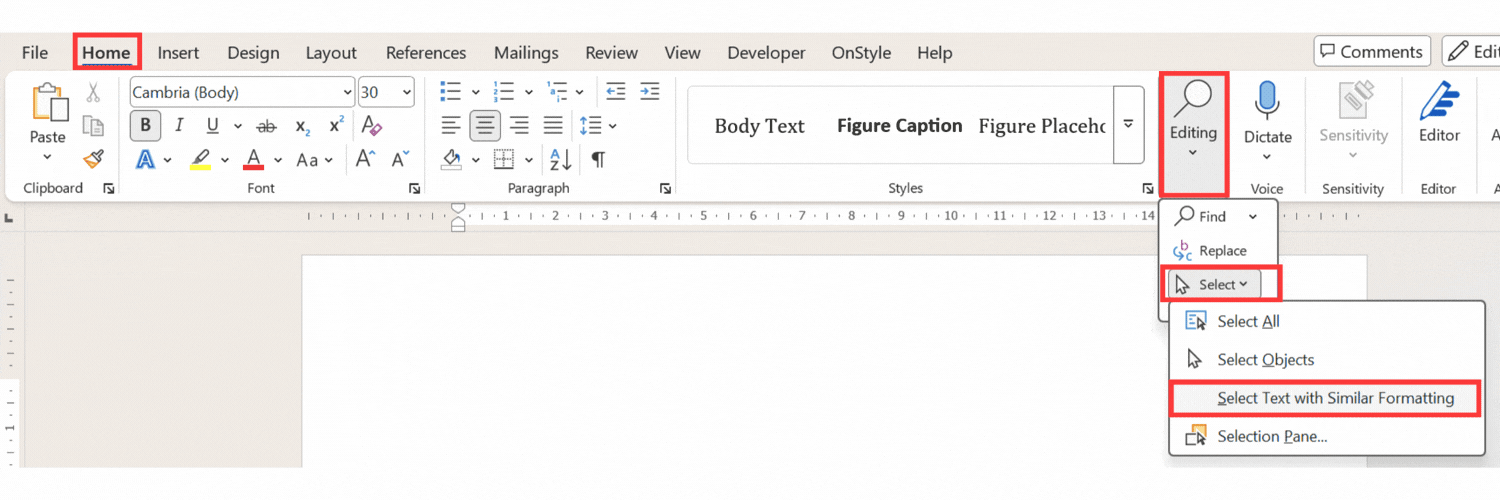Switch to the Insert tab

point(178,53)
